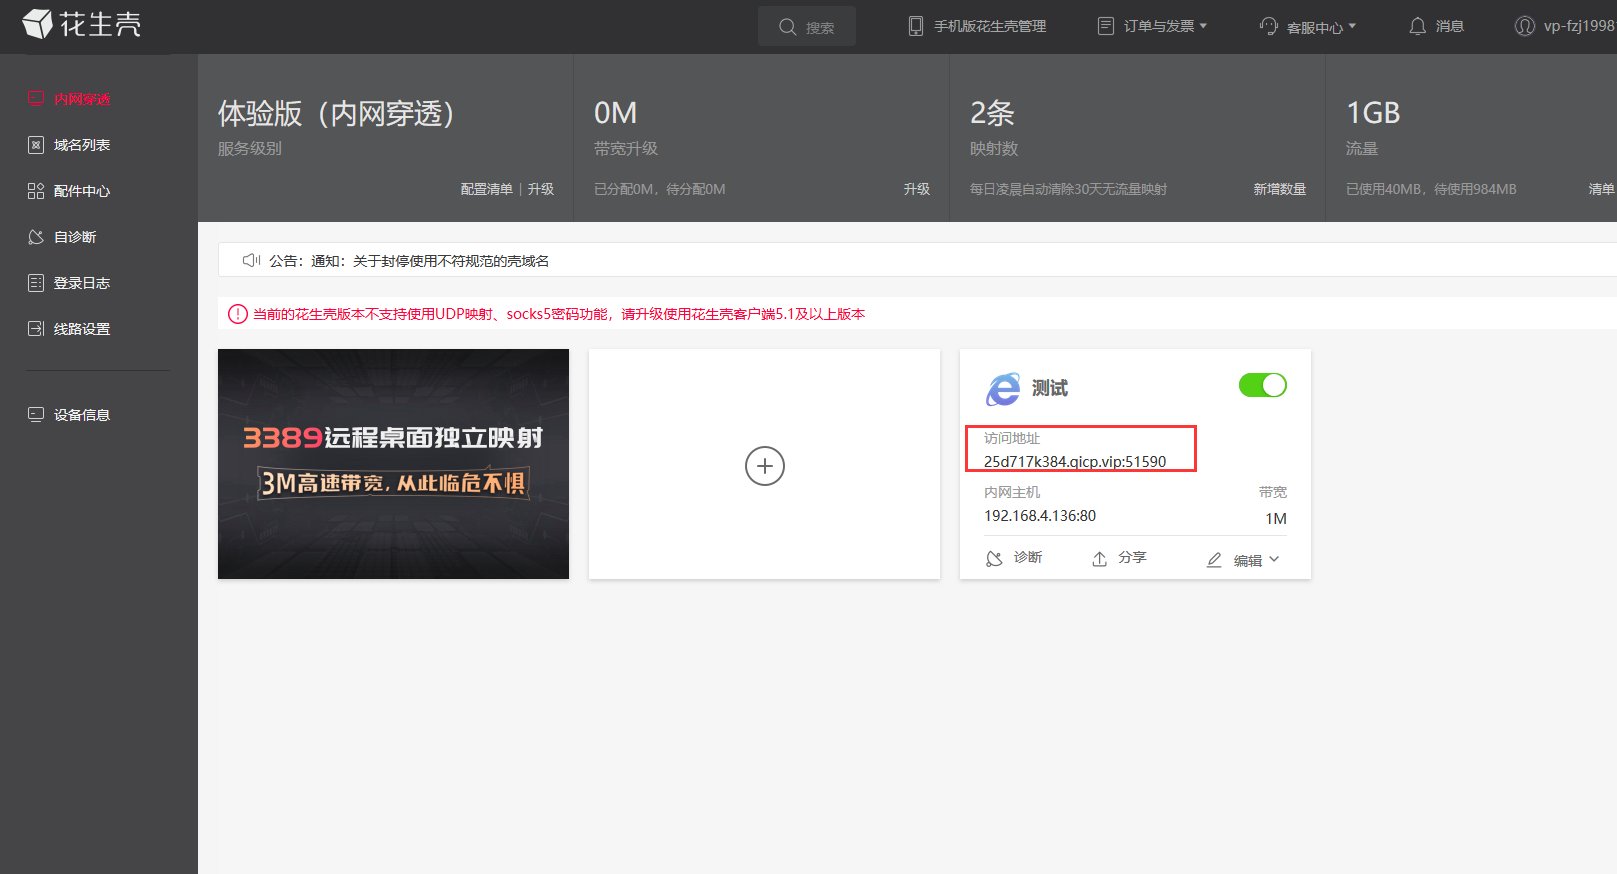
Task: Click the 消息 bell icon
Action: point(1417,26)
